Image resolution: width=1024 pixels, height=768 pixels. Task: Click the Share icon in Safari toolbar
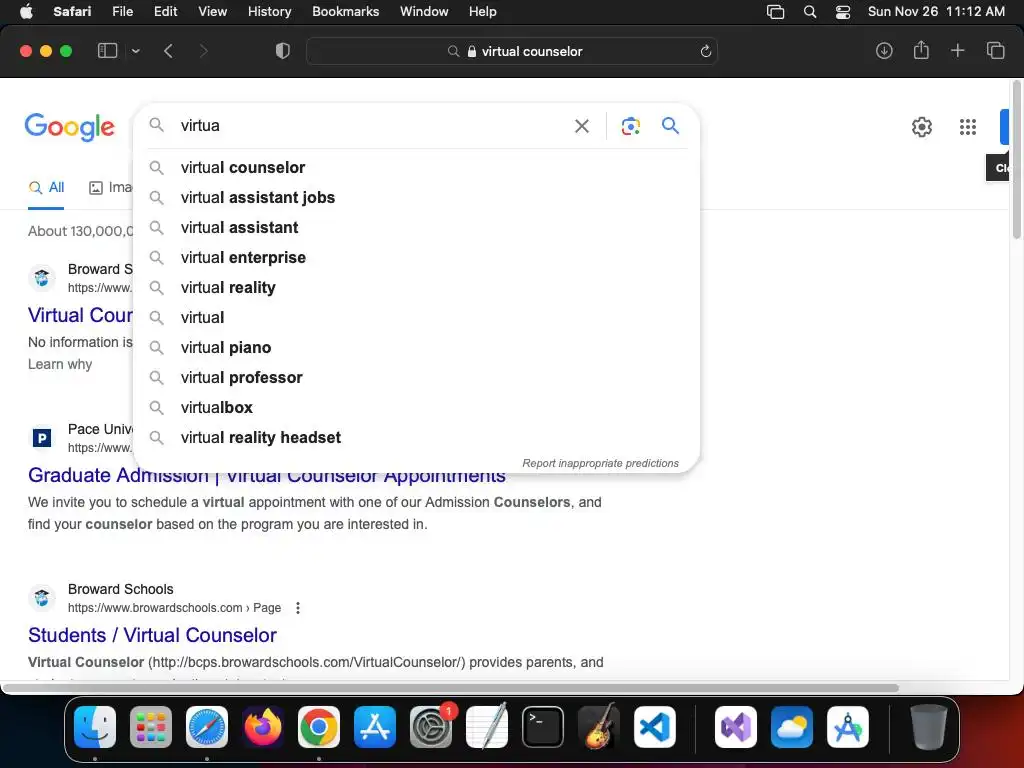coord(921,50)
